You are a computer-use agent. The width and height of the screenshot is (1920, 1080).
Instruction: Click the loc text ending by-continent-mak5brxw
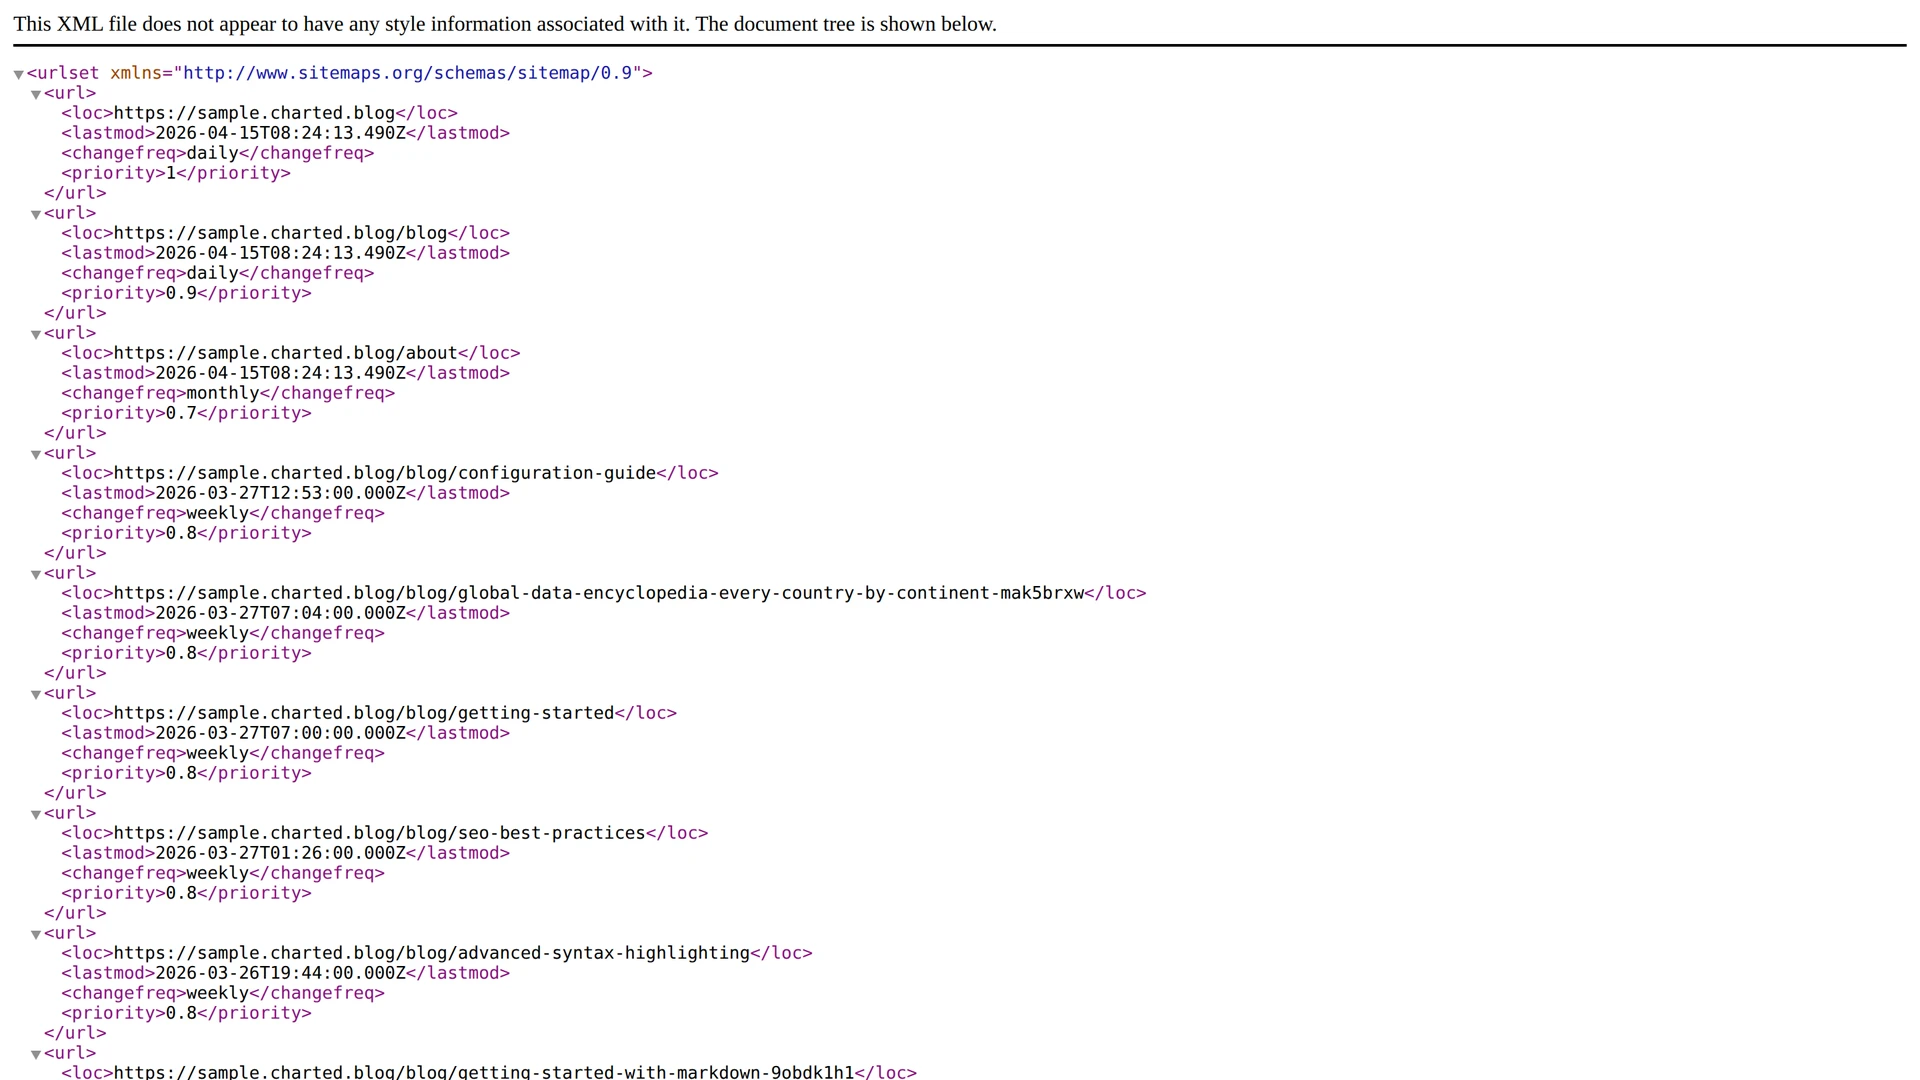[x=599, y=593]
